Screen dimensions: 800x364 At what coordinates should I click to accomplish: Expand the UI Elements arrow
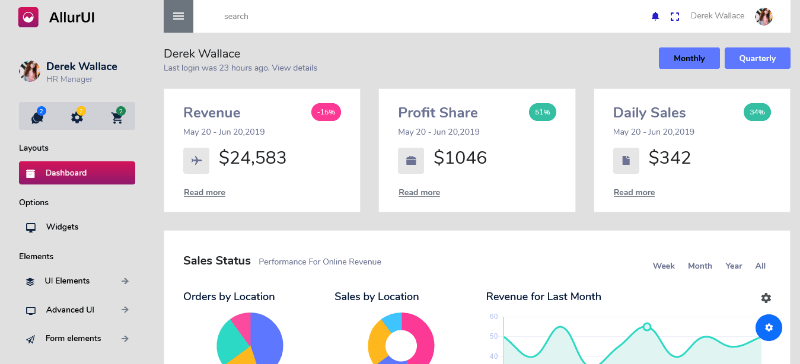(125, 281)
